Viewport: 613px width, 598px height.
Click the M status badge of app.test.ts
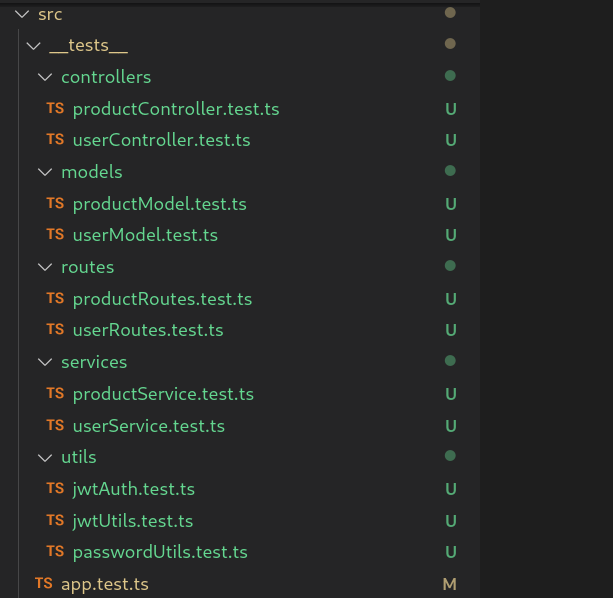coord(449,583)
